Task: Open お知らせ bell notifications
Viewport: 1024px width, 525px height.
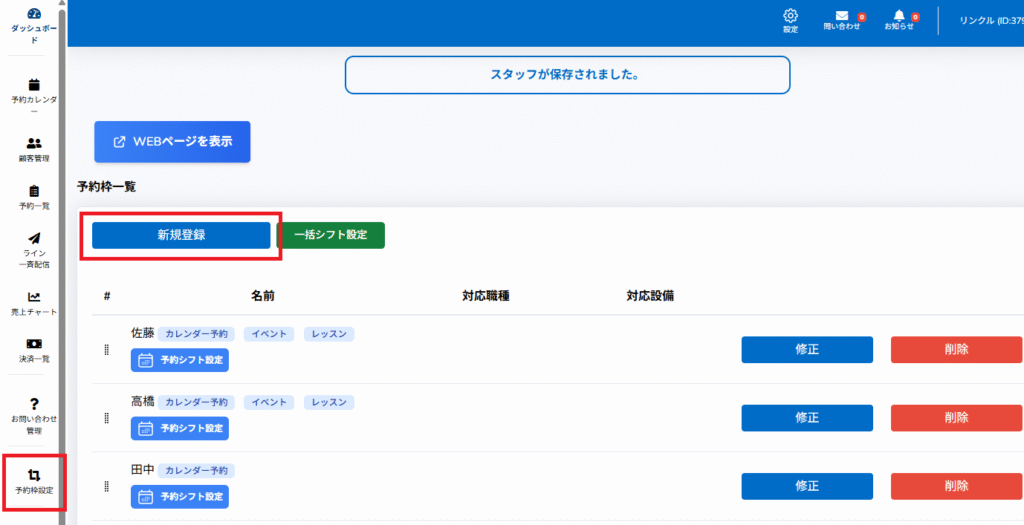Action: 898,16
